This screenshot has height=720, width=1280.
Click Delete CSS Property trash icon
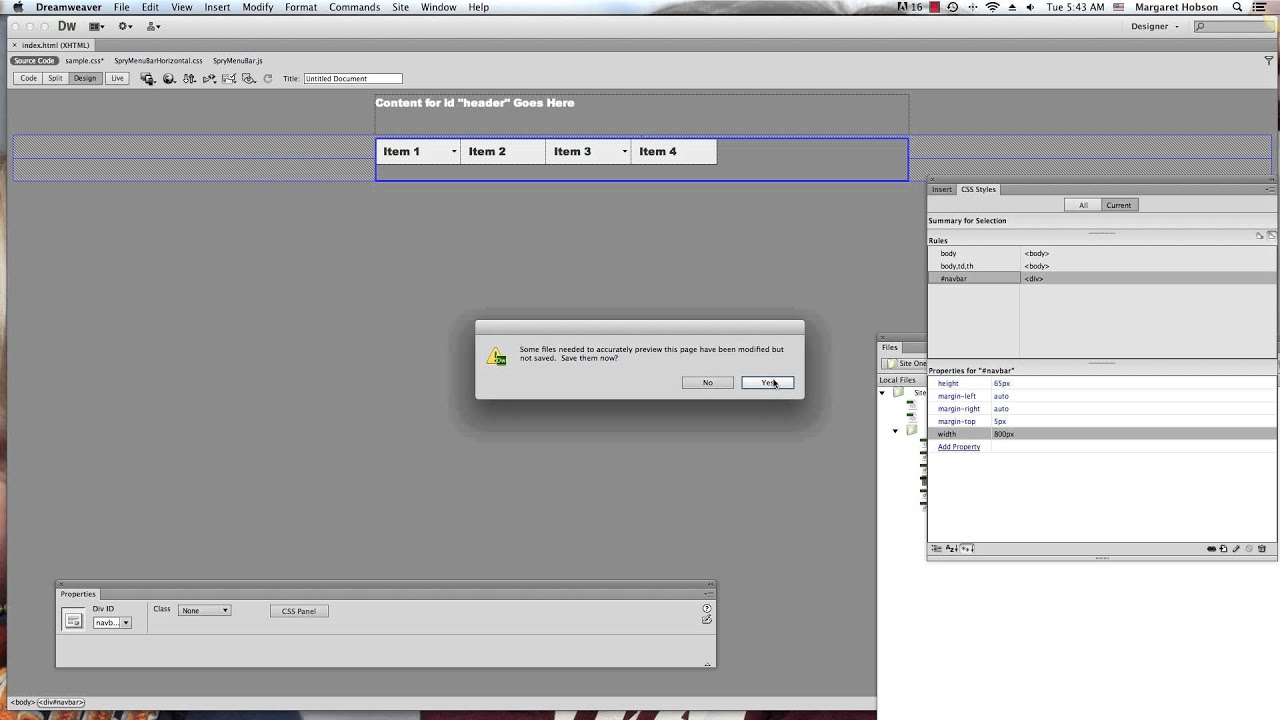tap(1262, 549)
